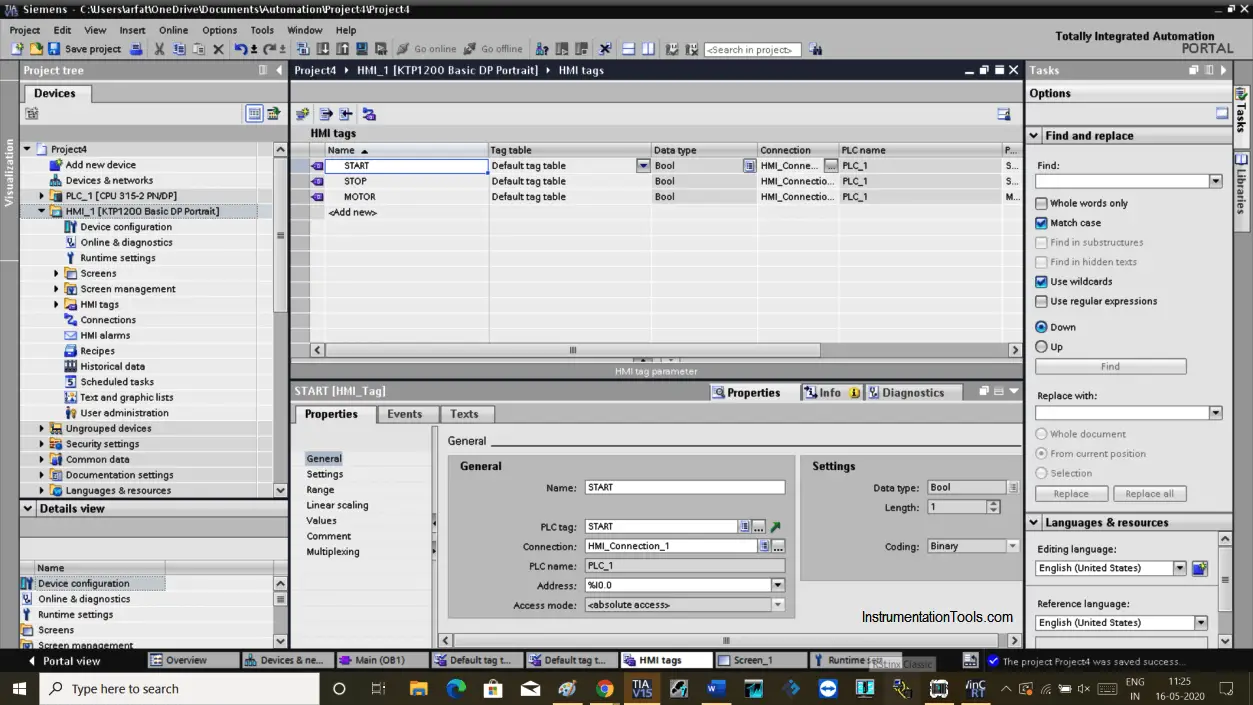The width and height of the screenshot is (1253, 705).
Task: Open the Reference language dropdown
Action: pyautogui.click(x=1201, y=623)
